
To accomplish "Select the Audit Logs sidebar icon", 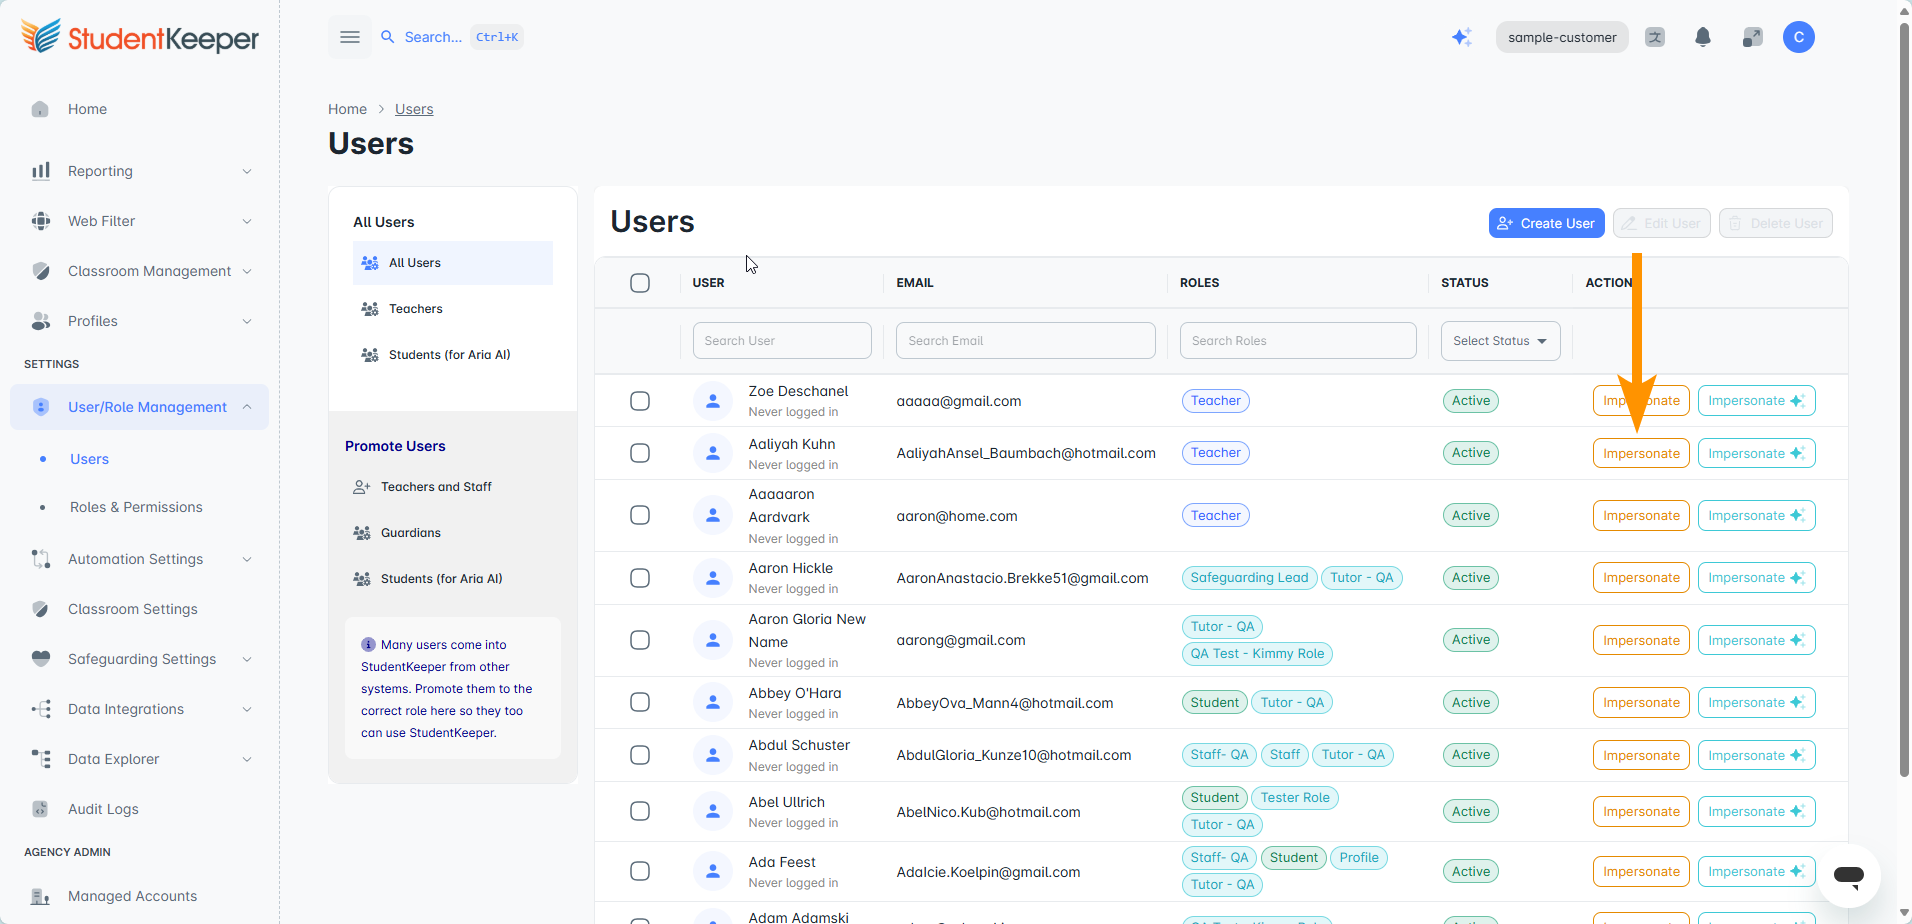I will coord(41,809).
